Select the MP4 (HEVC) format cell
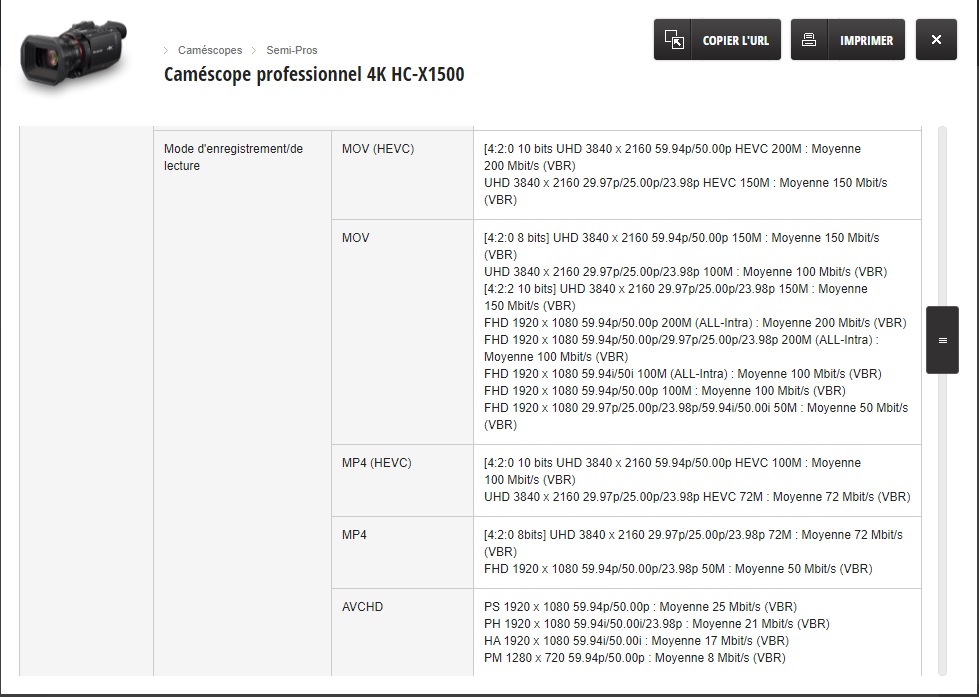 pos(377,463)
